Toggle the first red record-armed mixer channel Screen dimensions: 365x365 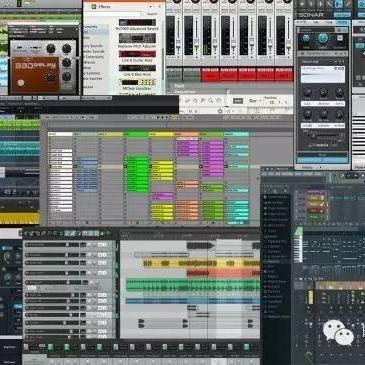pyautogui.click(x=210, y=74)
